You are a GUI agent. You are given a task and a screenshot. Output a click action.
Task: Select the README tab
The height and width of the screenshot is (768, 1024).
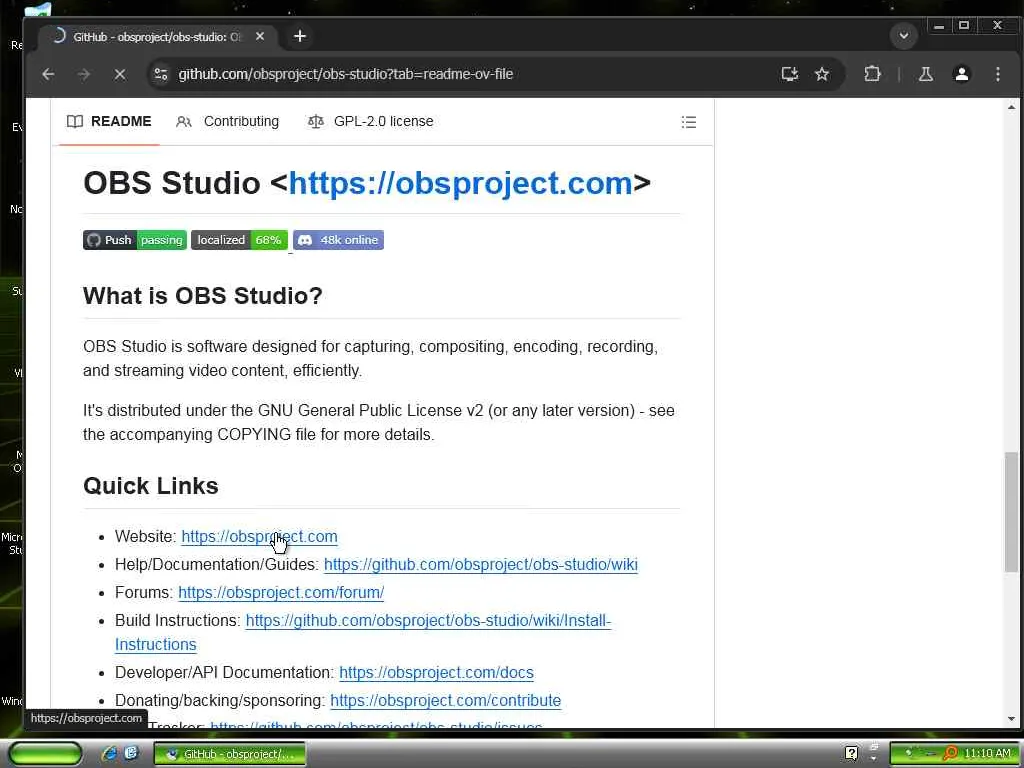pos(109,121)
